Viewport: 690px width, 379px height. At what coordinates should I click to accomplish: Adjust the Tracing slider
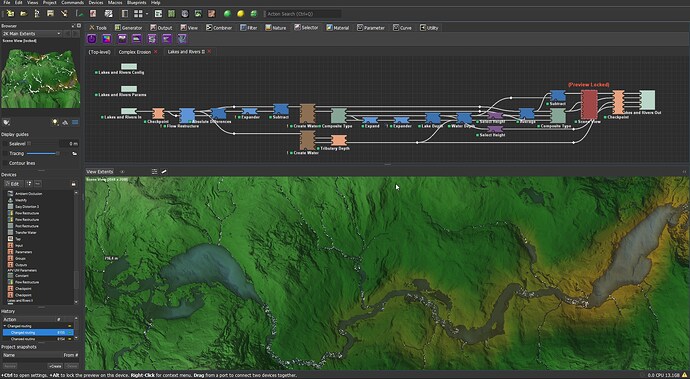pyautogui.click(x=43, y=153)
